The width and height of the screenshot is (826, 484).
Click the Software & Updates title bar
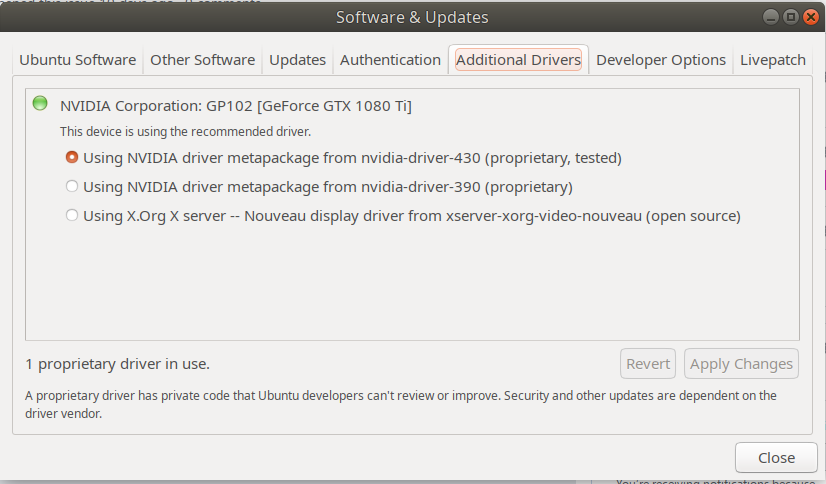pos(412,17)
